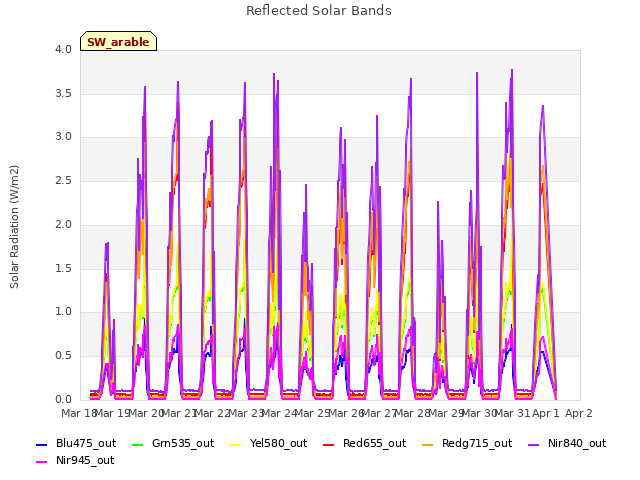Click the 0.5 y-axis tick label
Image resolution: width=640 pixels, height=480 pixels.
[63, 356]
